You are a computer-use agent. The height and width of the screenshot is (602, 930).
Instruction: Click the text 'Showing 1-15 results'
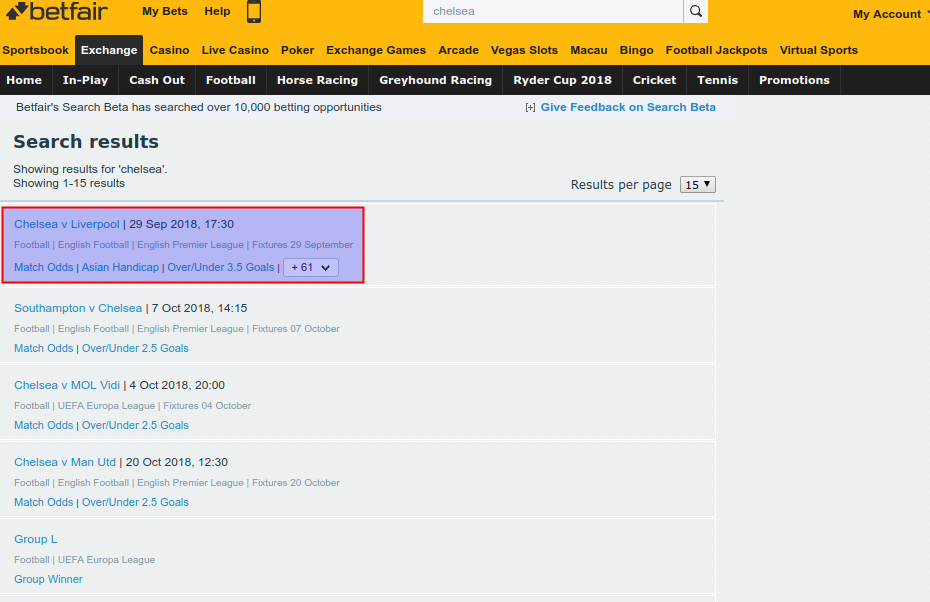point(69,183)
